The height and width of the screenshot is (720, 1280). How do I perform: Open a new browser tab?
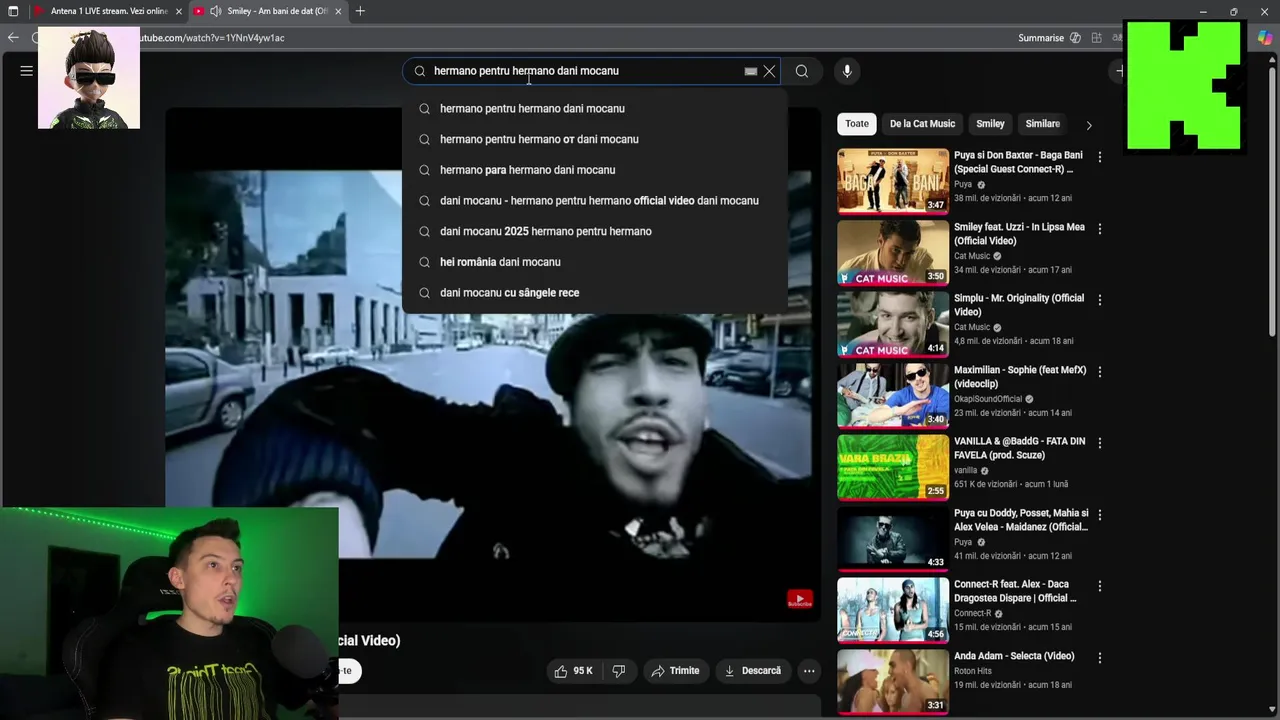tap(360, 11)
